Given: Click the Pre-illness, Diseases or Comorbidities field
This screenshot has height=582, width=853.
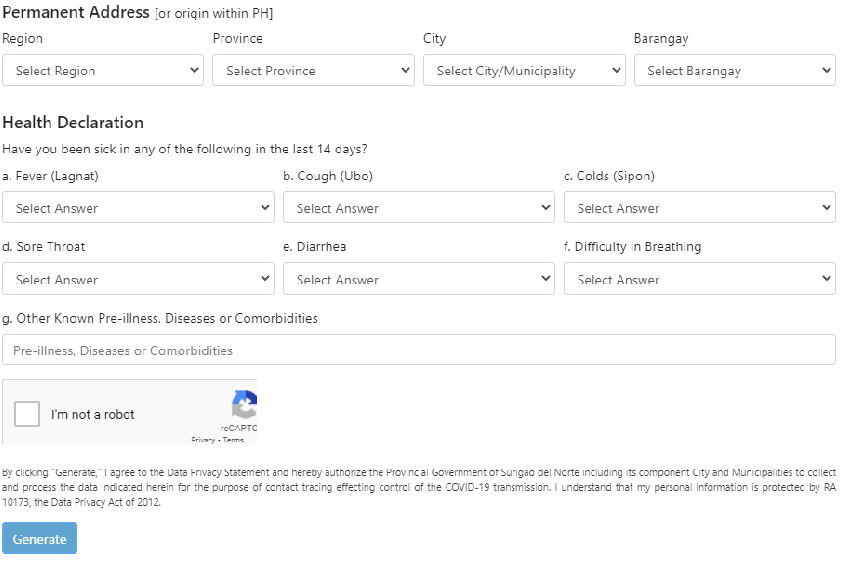Looking at the screenshot, I should point(418,350).
